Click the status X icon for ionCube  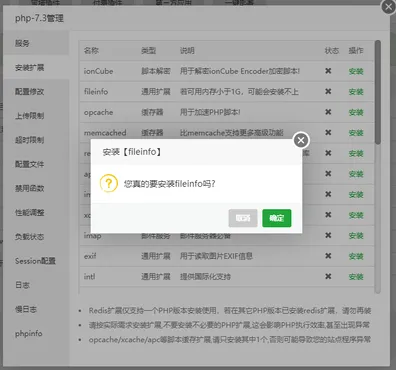pyautogui.click(x=328, y=71)
